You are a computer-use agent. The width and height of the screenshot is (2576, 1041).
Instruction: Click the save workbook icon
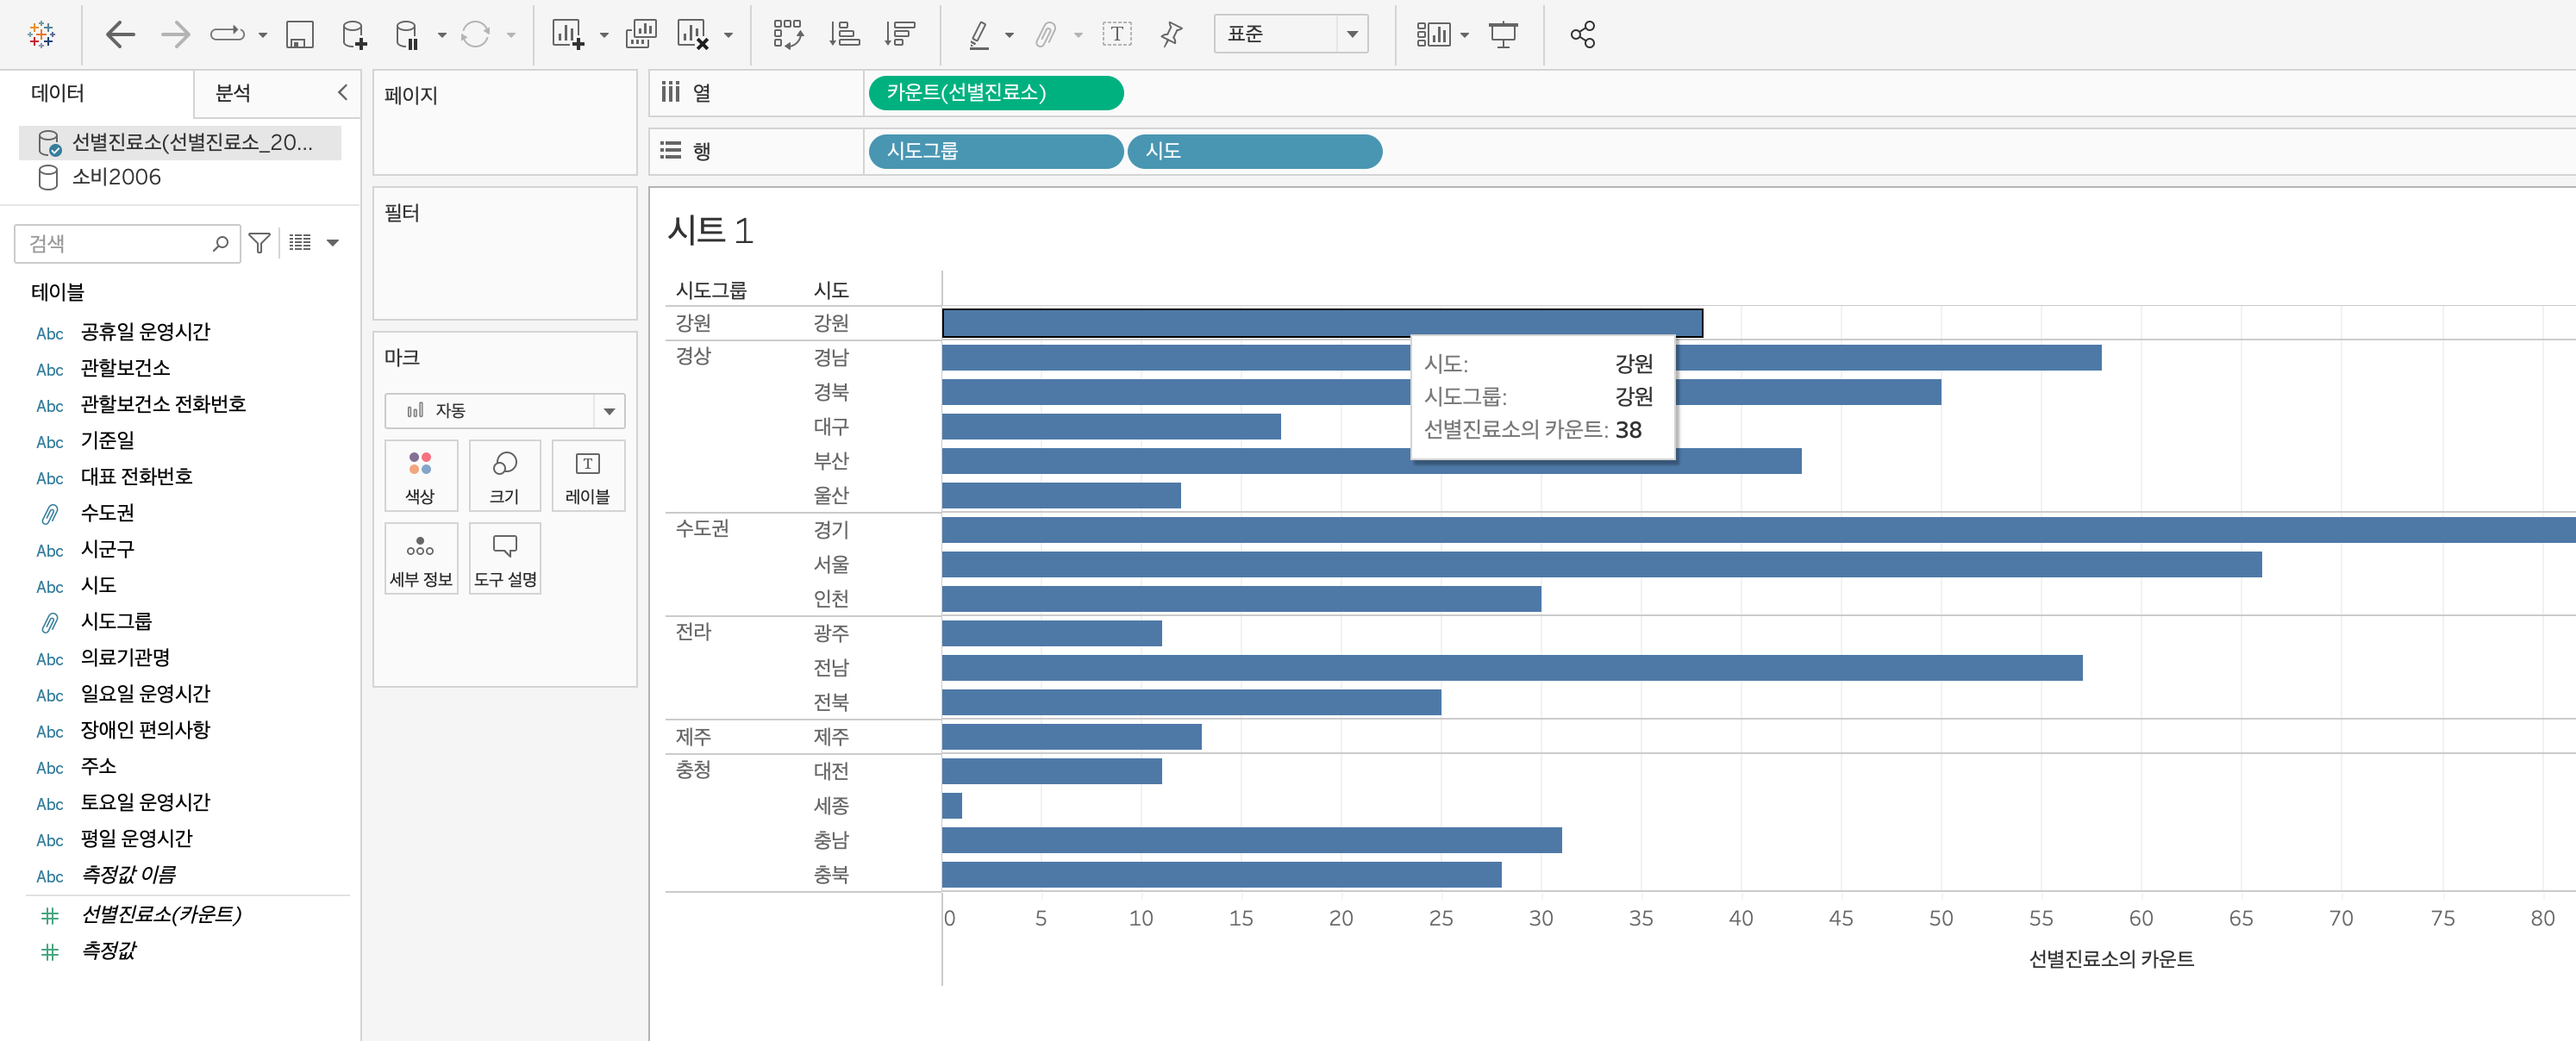[299, 35]
